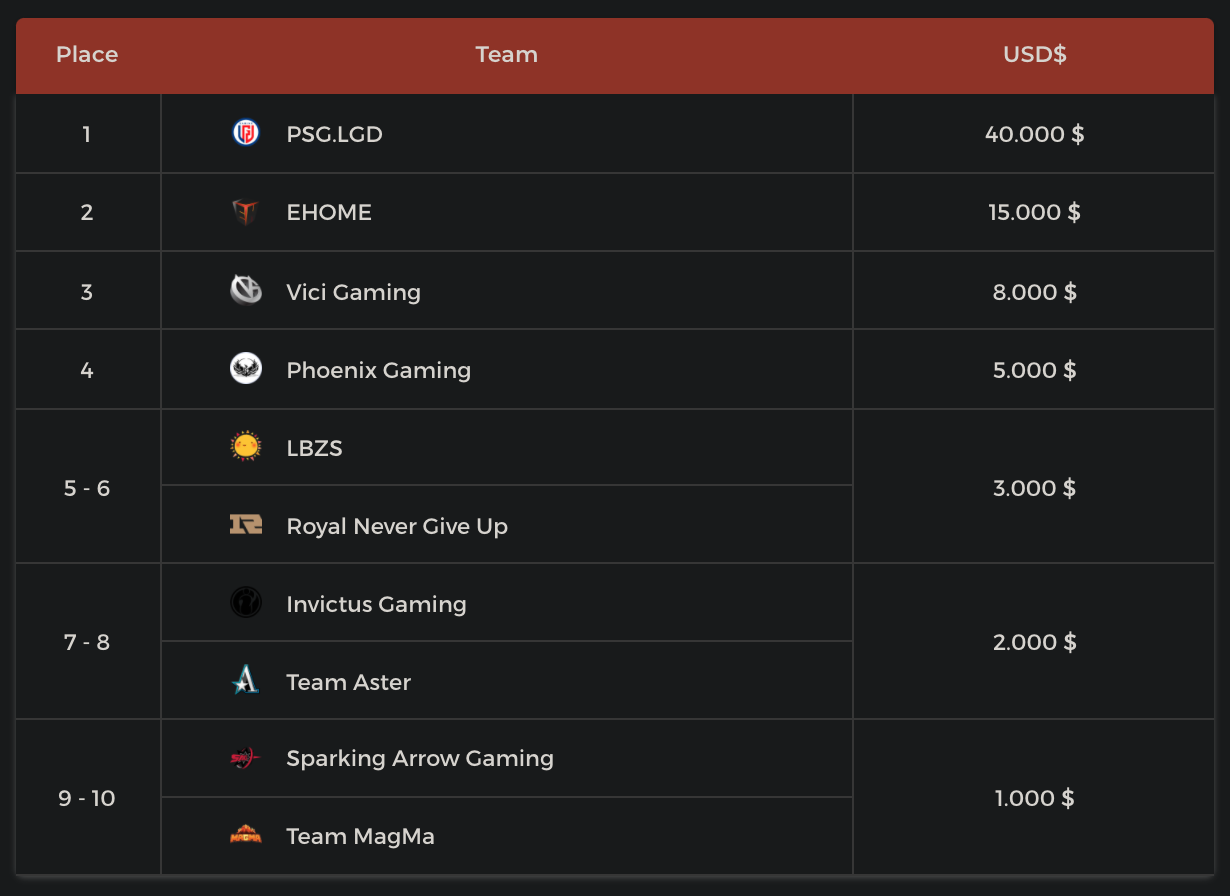Click the Royal Never Give Up logo
The image size is (1230, 896).
pyautogui.click(x=245, y=525)
